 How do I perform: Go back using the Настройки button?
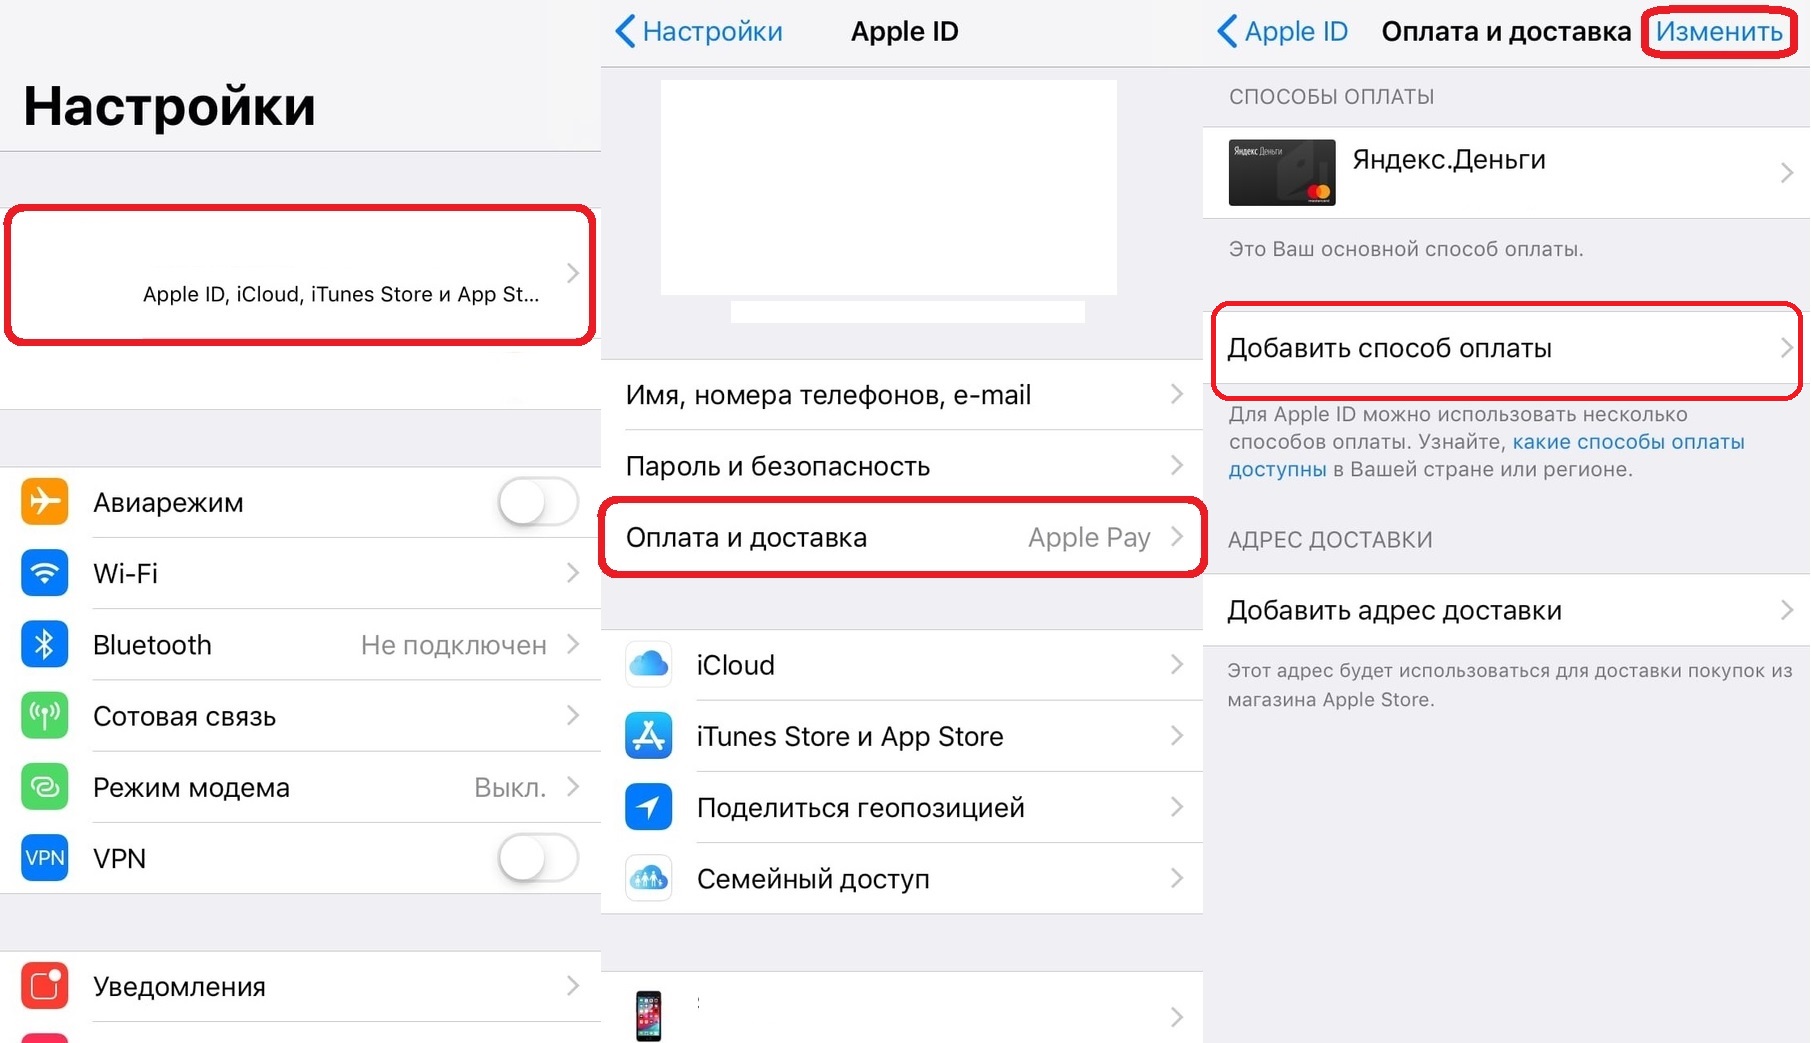(x=699, y=32)
